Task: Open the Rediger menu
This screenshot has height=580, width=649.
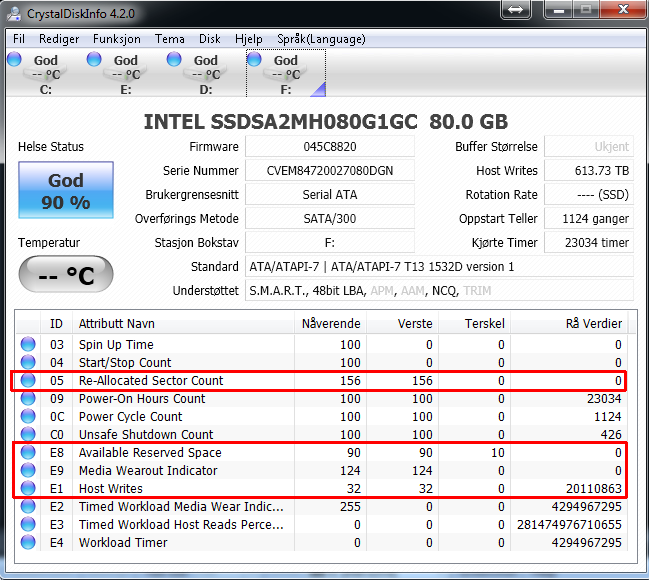Action: pyautogui.click(x=59, y=39)
